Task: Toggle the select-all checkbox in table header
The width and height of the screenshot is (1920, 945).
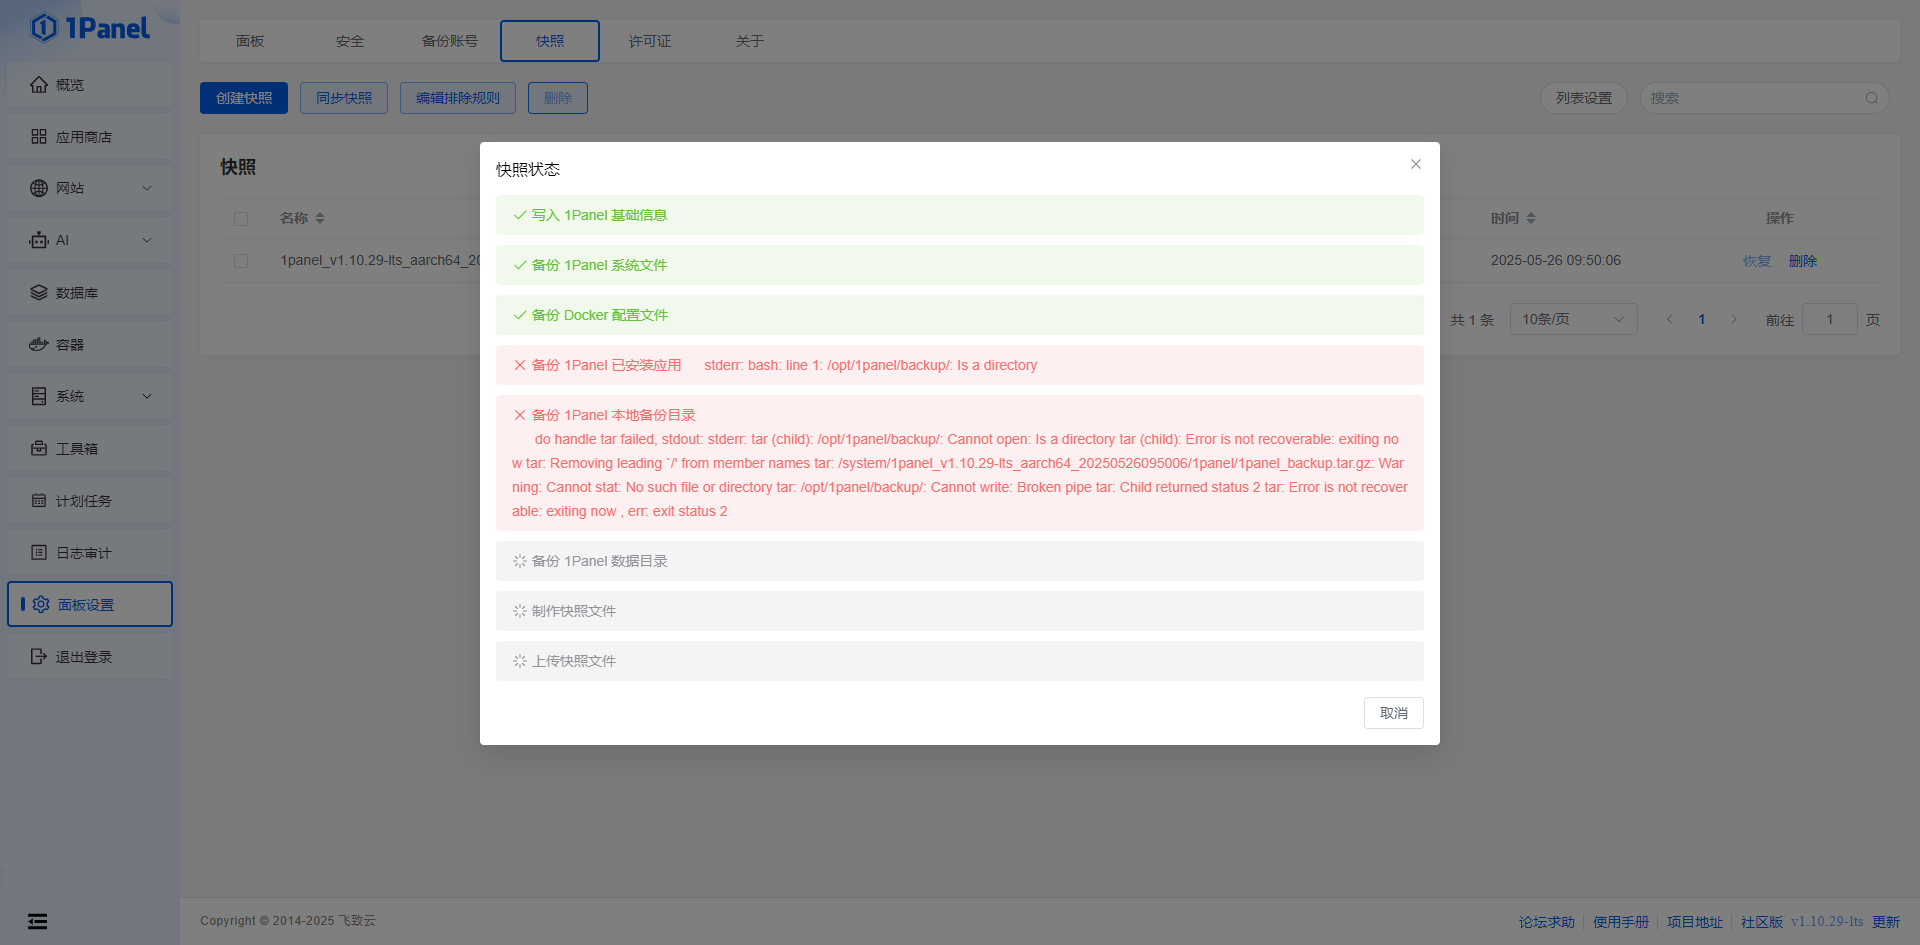Action: (241, 219)
